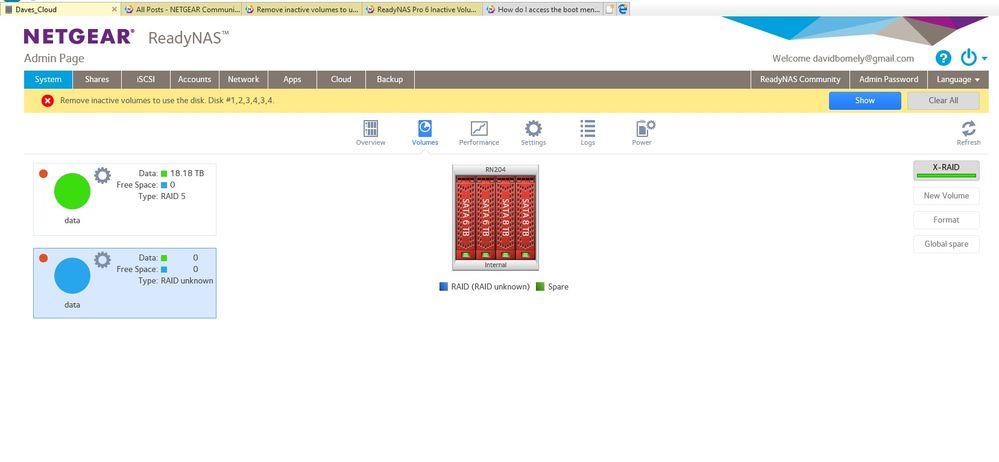Screen dimensions: 999x462
Task: Click the Global spare button
Action: coord(946,244)
